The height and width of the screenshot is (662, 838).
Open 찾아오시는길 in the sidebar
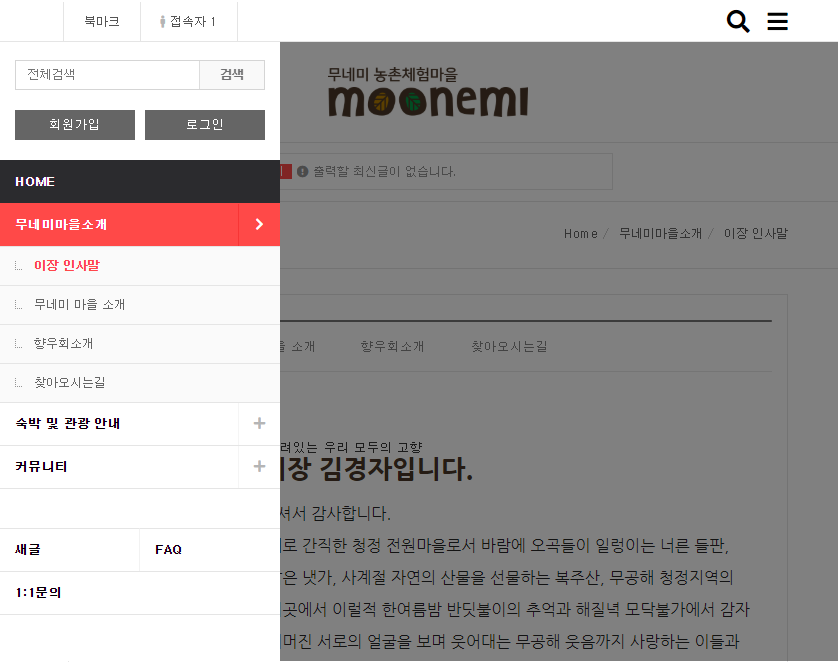point(69,383)
